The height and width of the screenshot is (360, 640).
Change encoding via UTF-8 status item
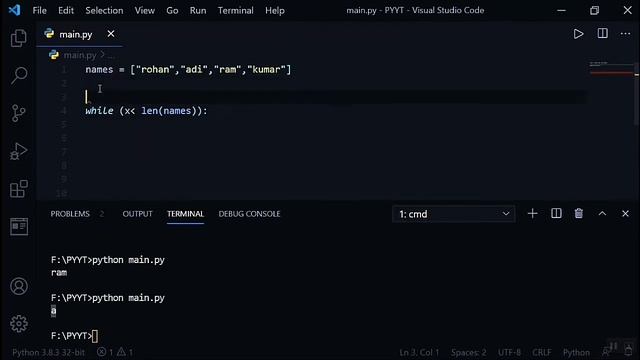[x=509, y=352]
